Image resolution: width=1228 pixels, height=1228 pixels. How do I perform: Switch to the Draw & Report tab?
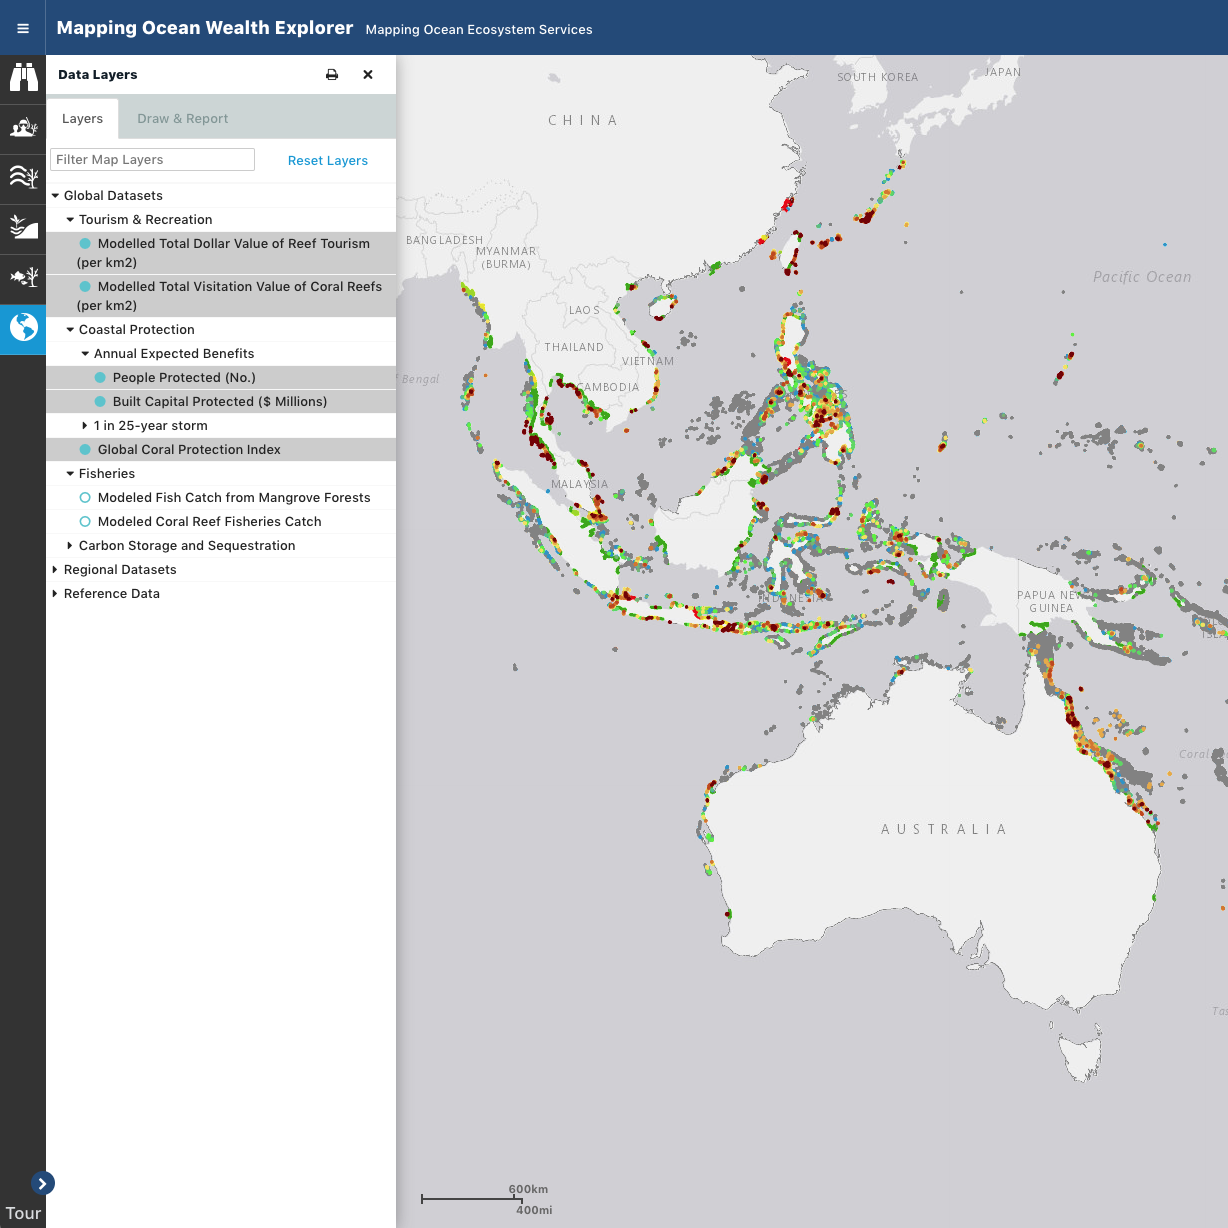point(182,118)
